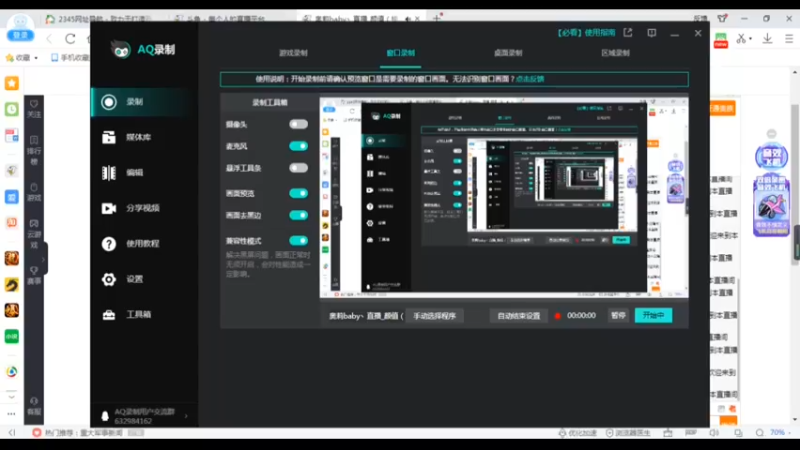Click the 热门推荐 news ticker text
The image size is (800, 450).
pyautogui.click(x=84, y=433)
